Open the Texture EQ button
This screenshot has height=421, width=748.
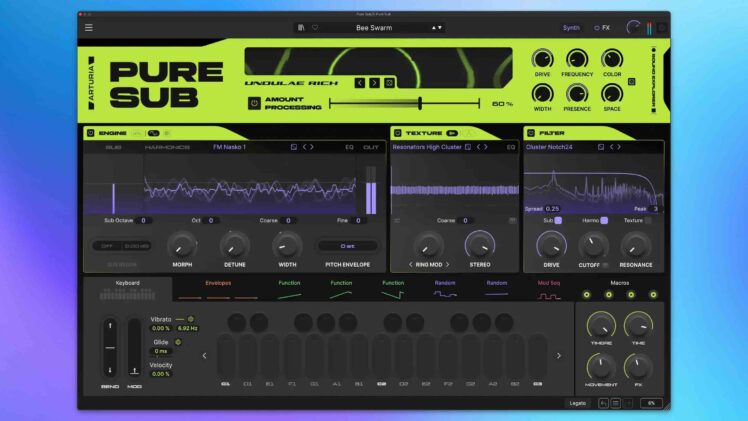(511, 147)
